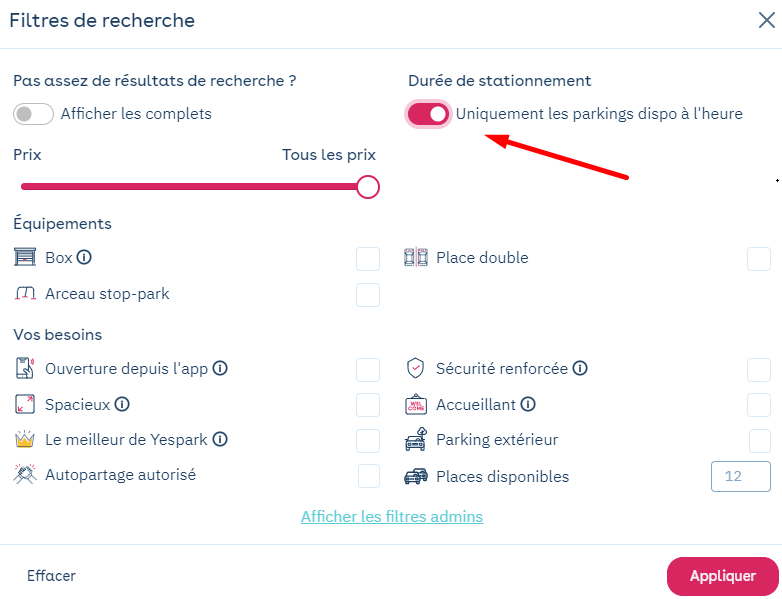This screenshot has width=782, height=599.
Task: Select the Parking extérieur checkbox
Action: [760, 441]
